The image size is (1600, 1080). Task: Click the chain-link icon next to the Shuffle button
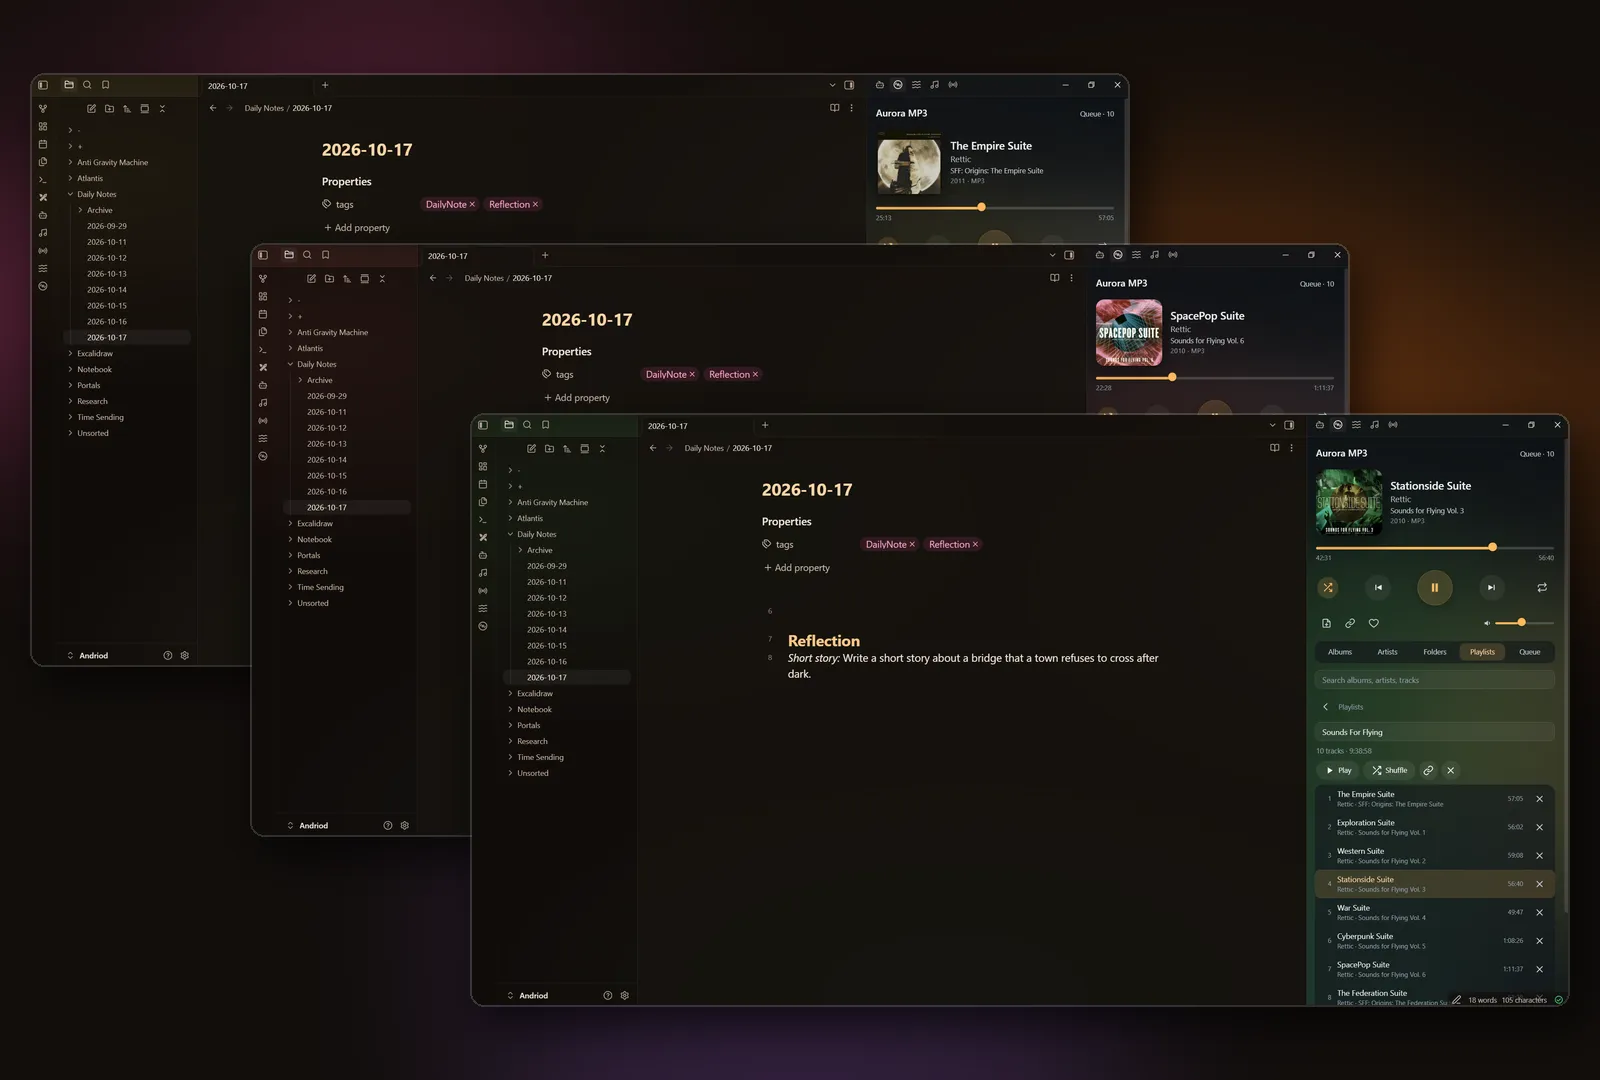click(1428, 771)
